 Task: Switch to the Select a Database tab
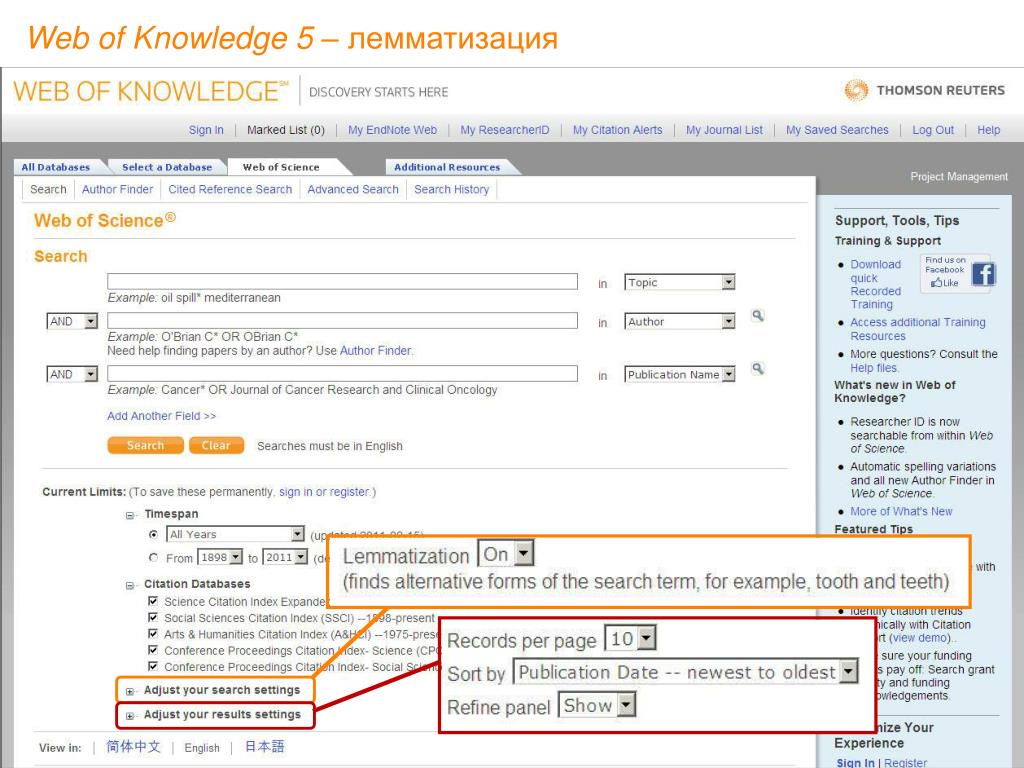click(x=167, y=167)
